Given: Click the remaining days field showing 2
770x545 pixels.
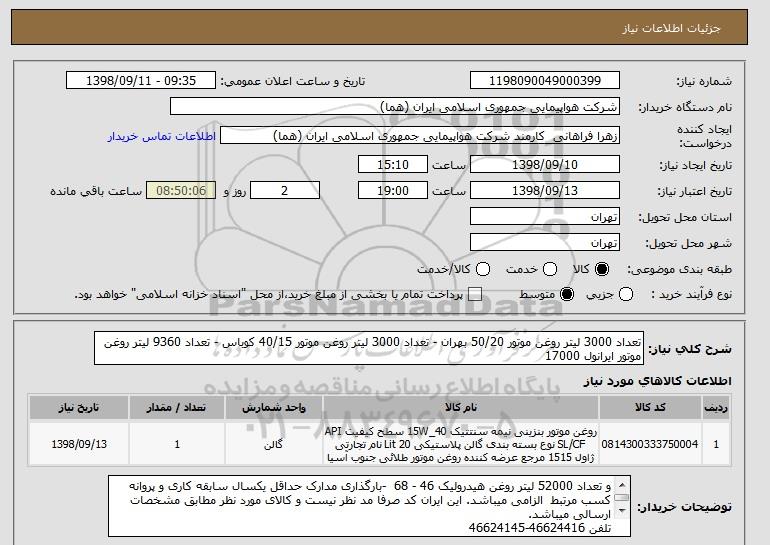Looking at the screenshot, I should tap(285, 191).
